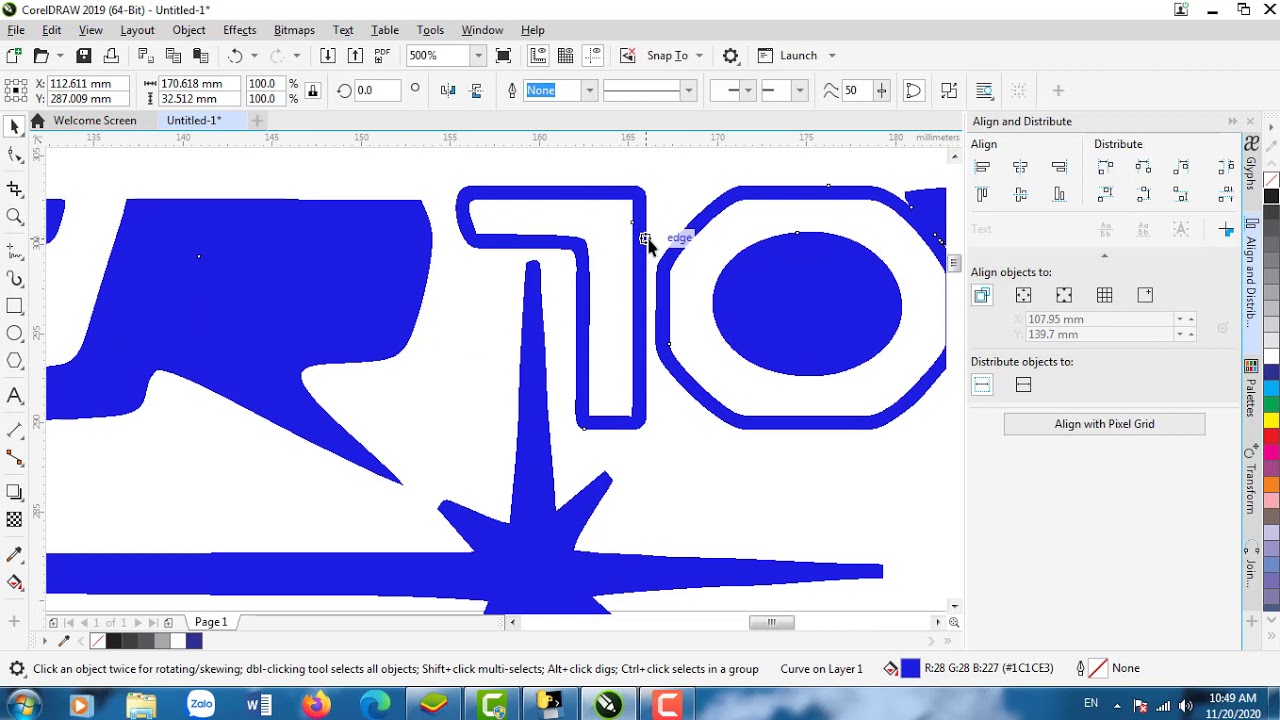Toggle Show Rulers
Viewport: 1280px width, 720px height.
[538, 56]
